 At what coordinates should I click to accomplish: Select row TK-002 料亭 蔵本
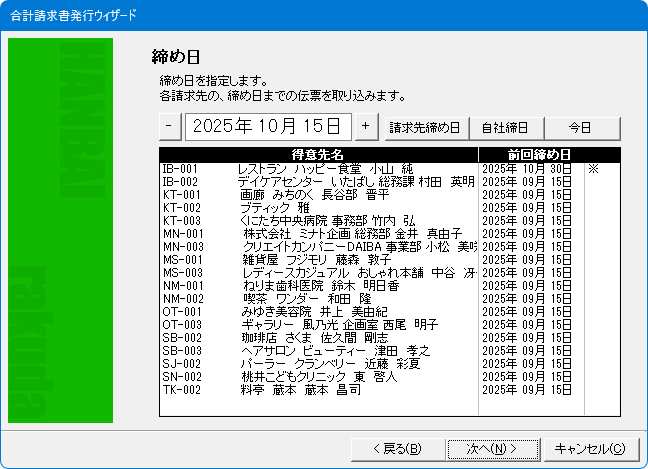318,389
